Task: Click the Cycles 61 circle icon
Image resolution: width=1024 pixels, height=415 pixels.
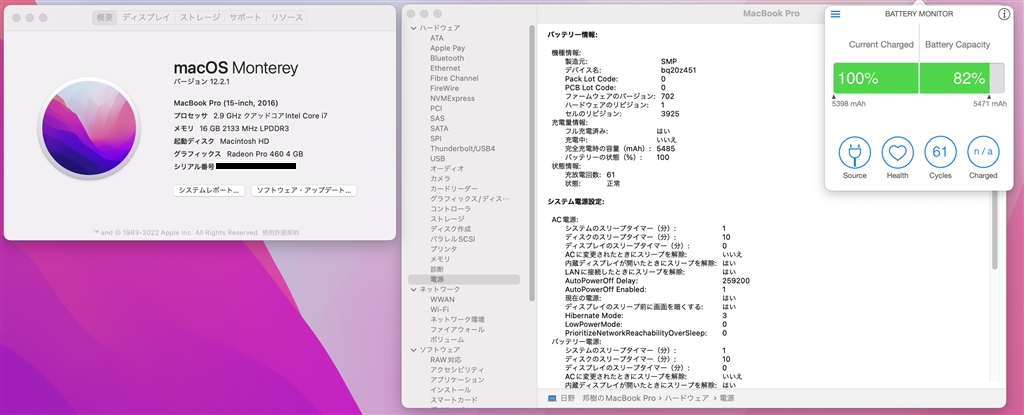Action: 940,153
